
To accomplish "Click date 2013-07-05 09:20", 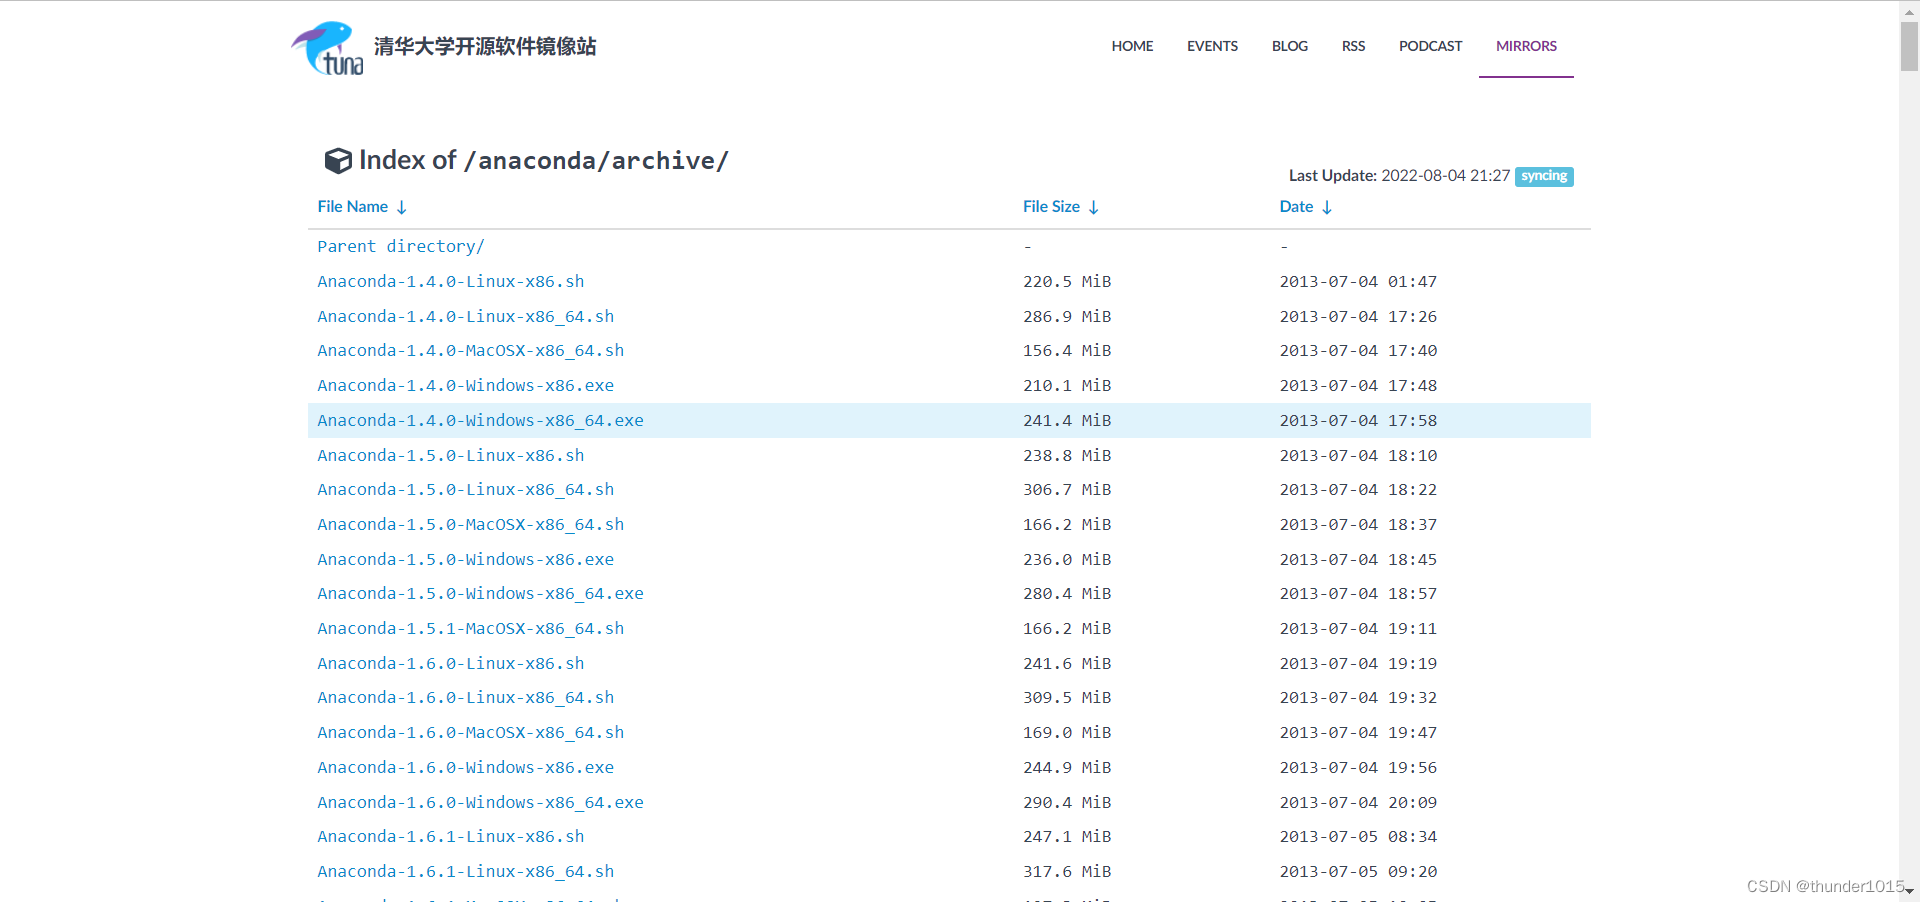I will tap(1358, 872).
